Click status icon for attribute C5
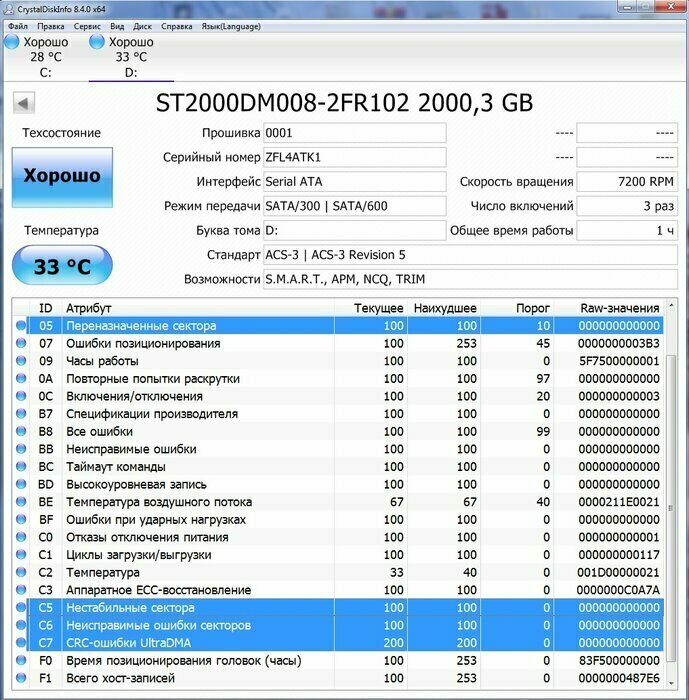 click(x=21, y=608)
